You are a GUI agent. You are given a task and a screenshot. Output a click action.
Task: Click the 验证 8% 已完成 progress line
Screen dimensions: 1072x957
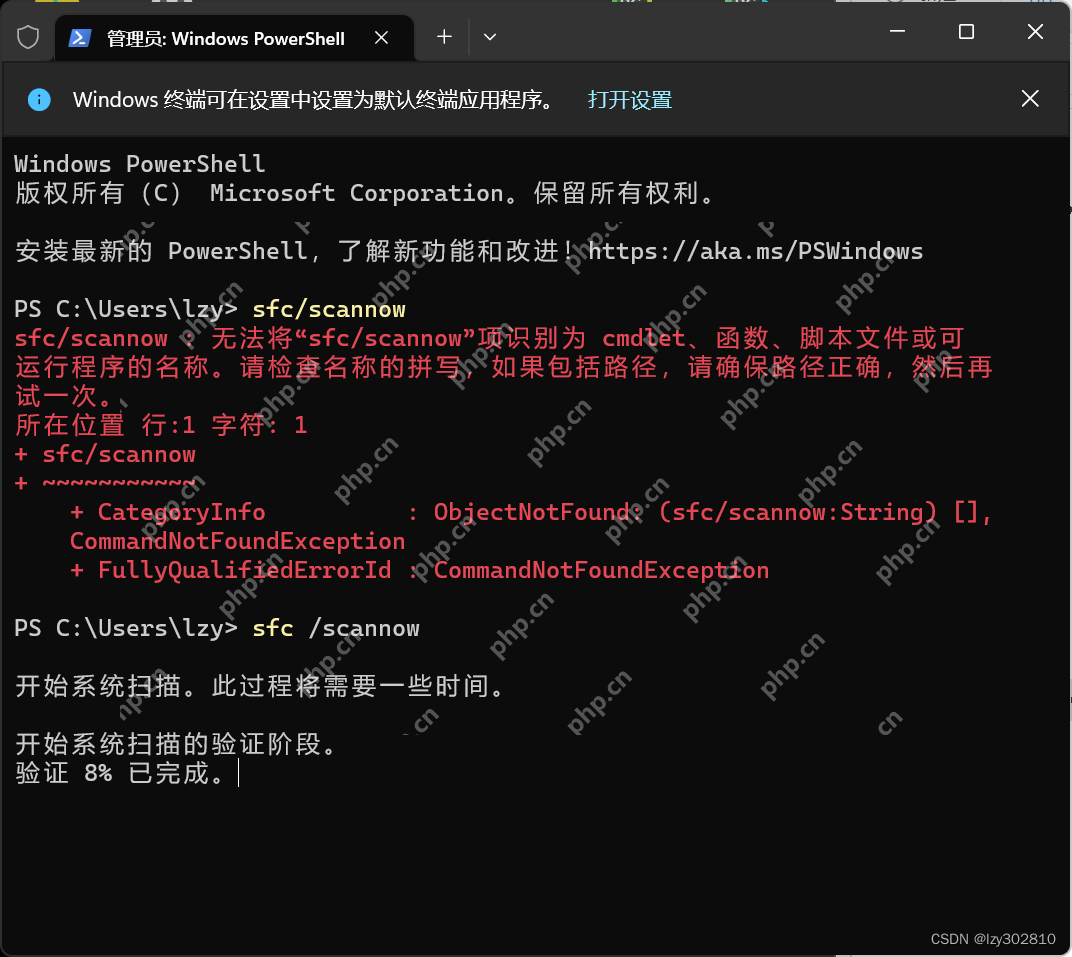(120, 772)
